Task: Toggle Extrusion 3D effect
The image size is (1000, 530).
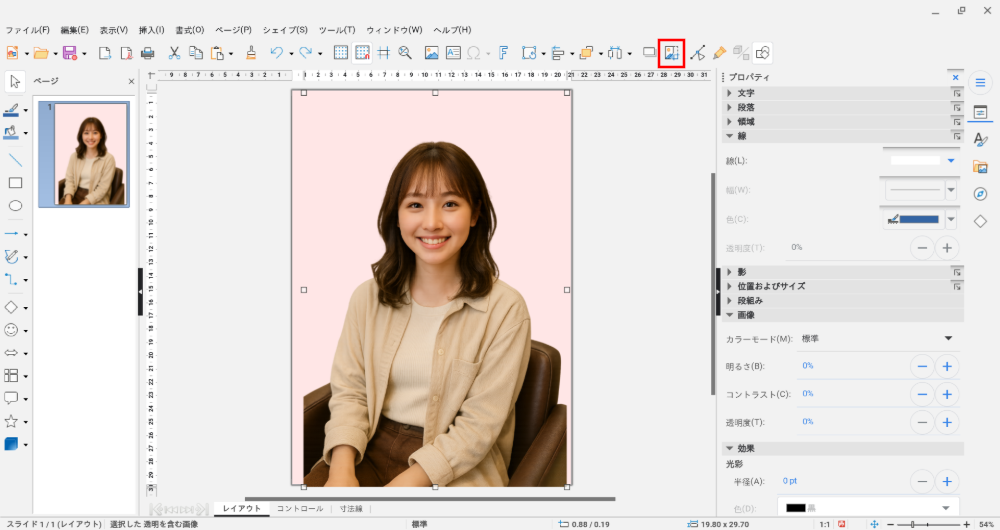Action: [x=740, y=53]
